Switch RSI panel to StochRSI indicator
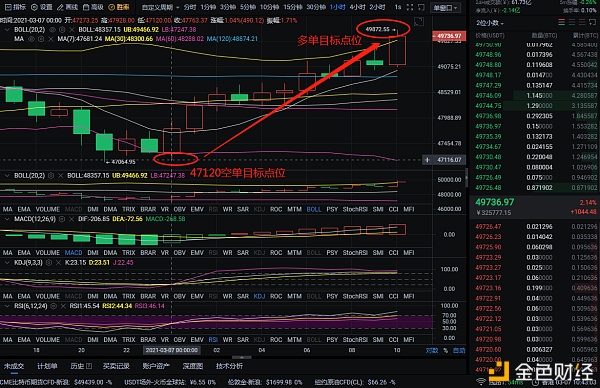This screenshot has height=388, width=600. 355,339
